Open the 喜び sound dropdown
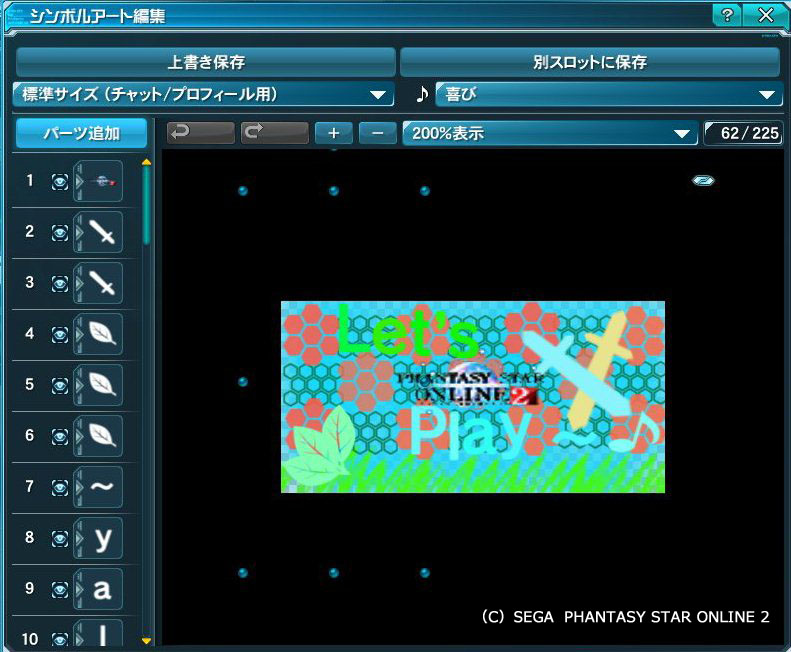791x652 pixels. 609,94
